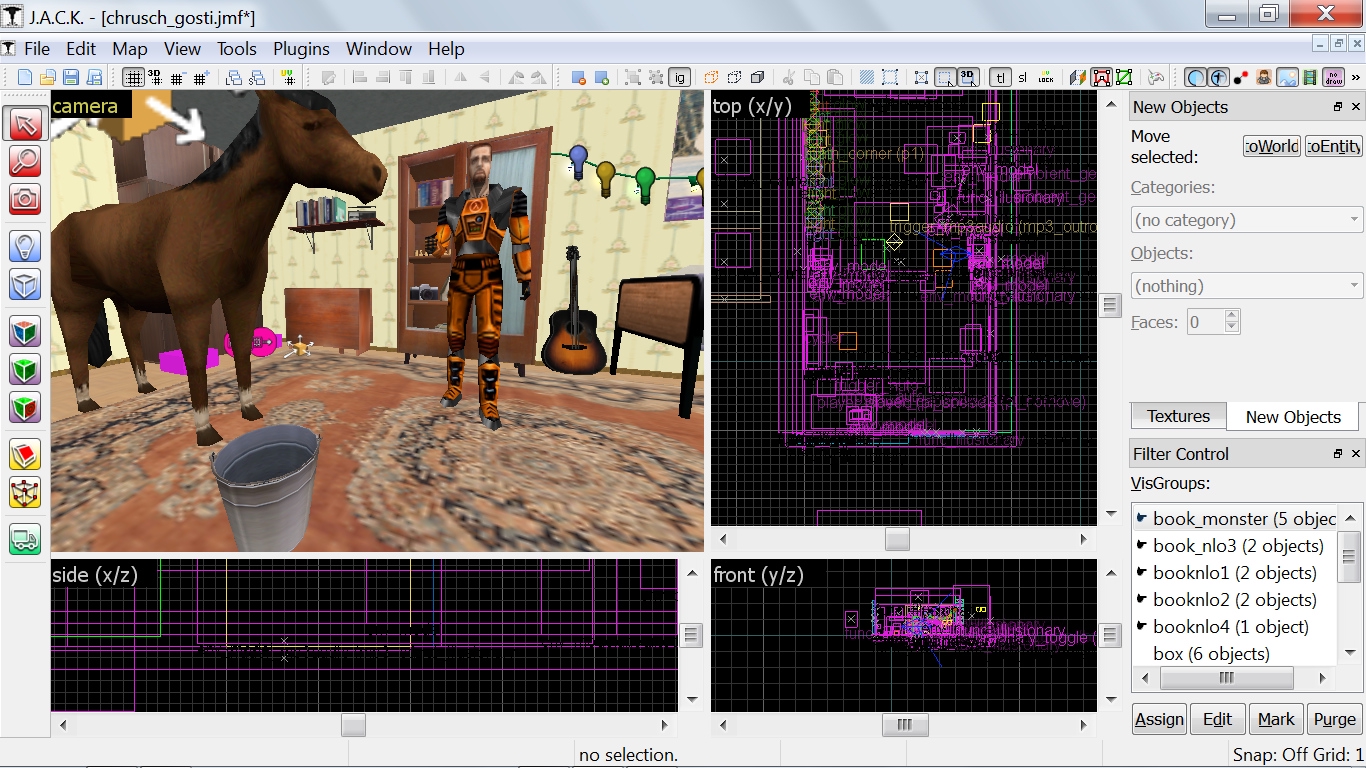The image size is (1366, 768).
Task: Click the solid gray cube icon
Action: [x=757, y=77]
